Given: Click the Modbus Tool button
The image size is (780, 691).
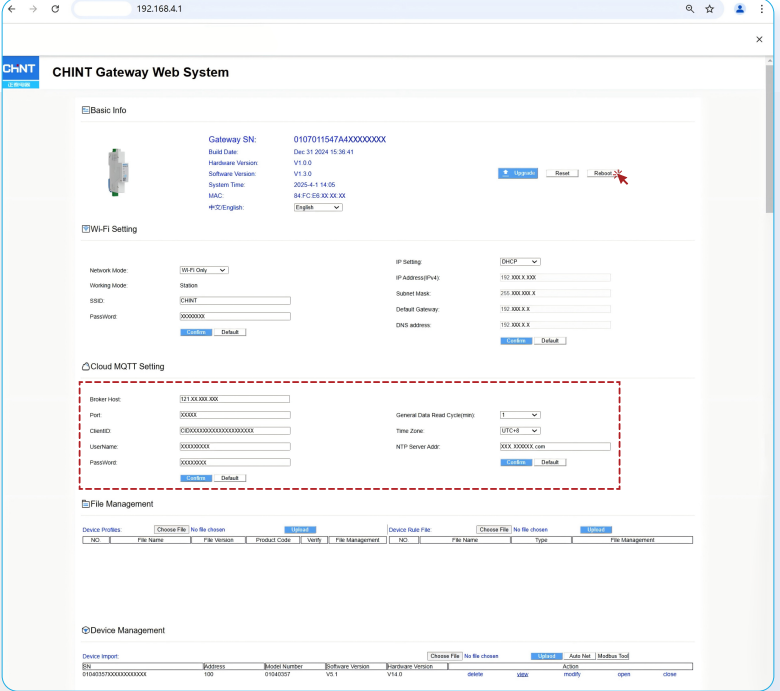Looking at the screenshot, I should [613, 656].
